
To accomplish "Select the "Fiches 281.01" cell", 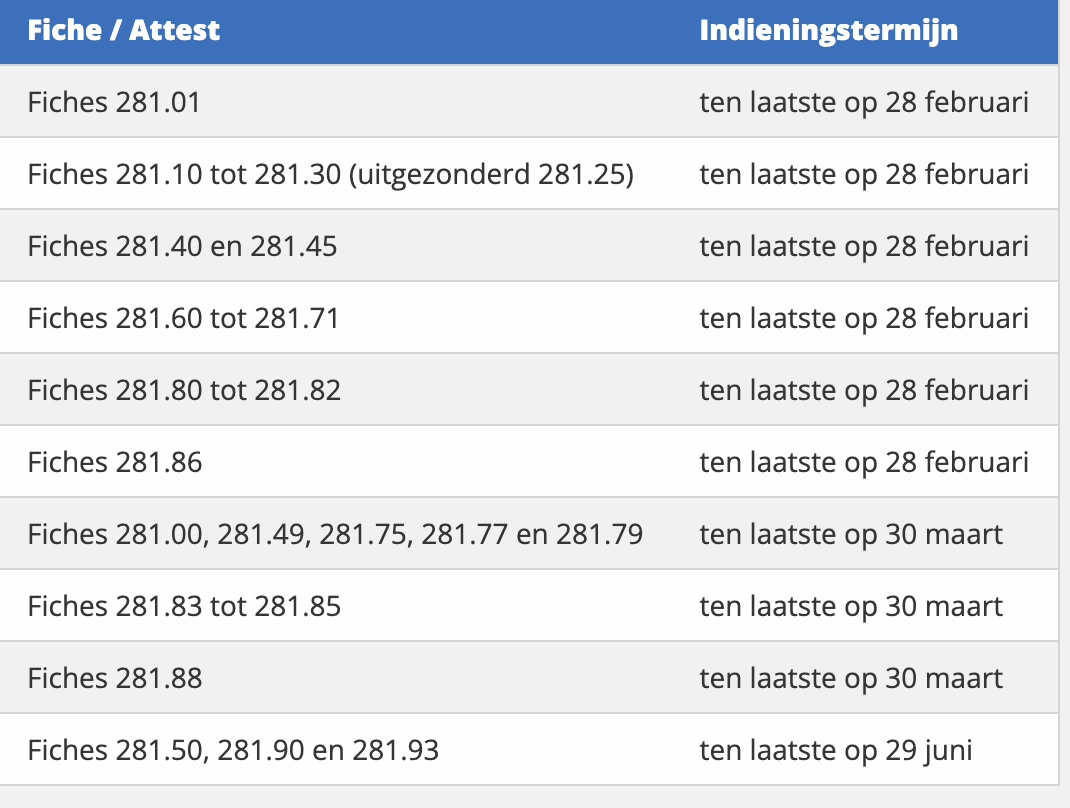I will tap(114, 102).
